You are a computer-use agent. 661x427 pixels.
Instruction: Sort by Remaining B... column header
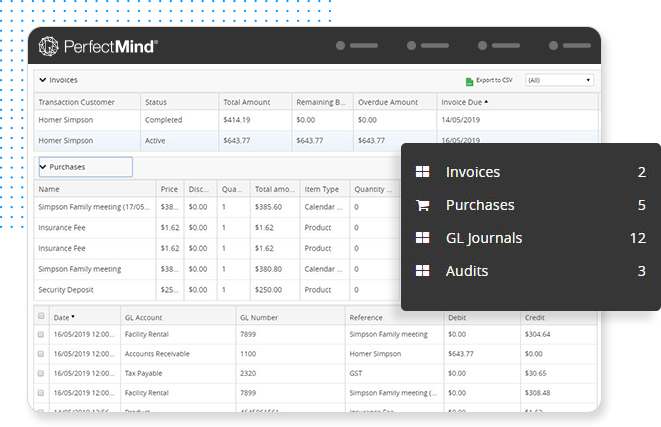pos(321,102)
